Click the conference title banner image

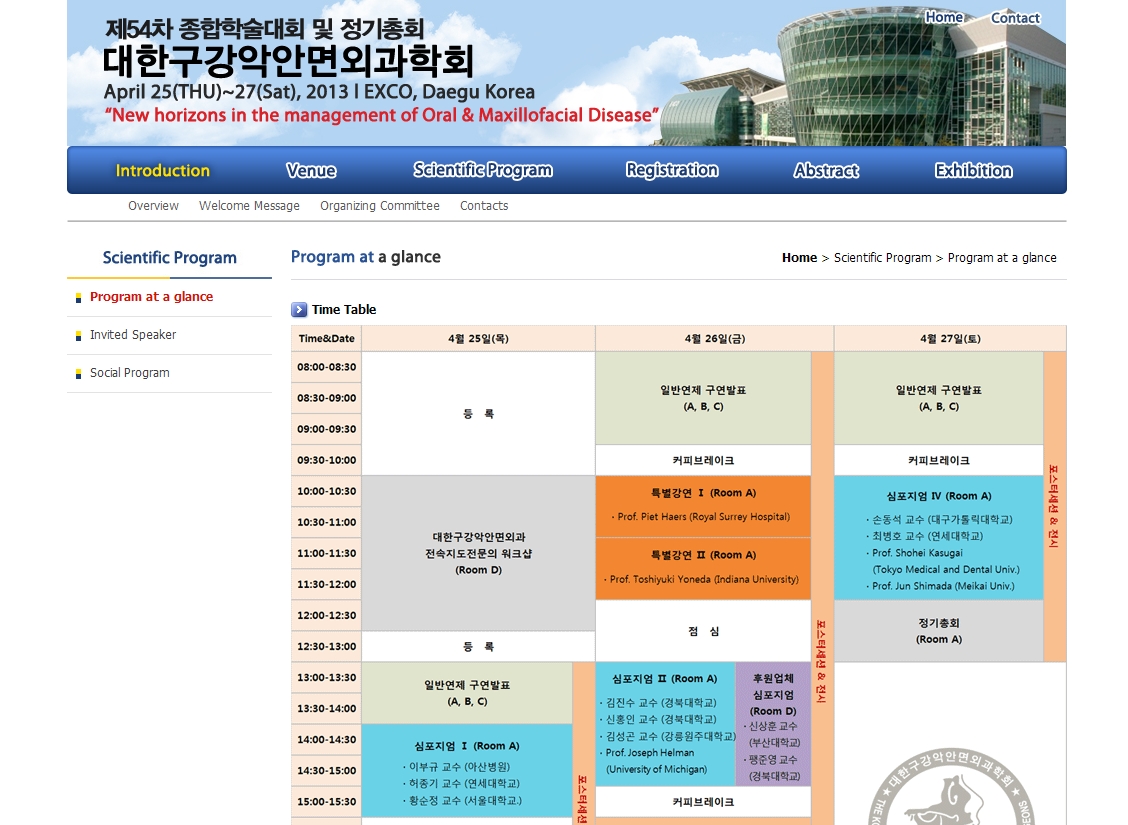(x=567, y=73)
